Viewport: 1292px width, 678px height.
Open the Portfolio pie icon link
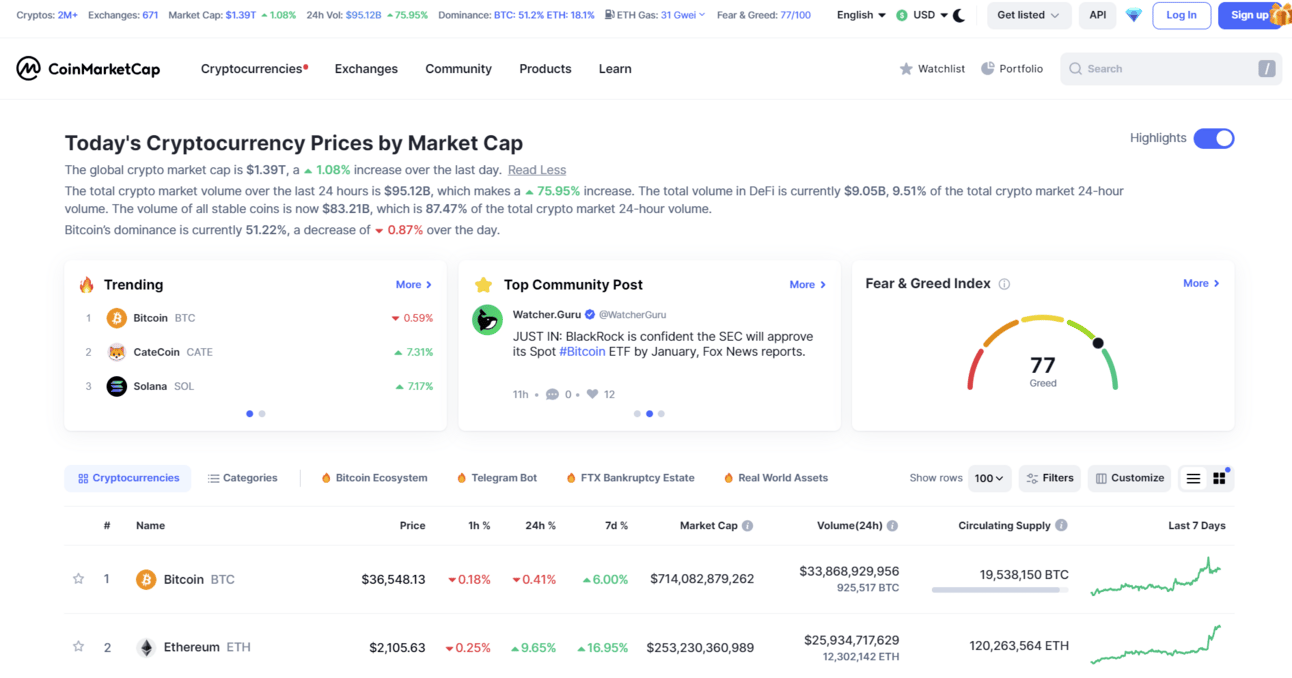point(1012,69)
